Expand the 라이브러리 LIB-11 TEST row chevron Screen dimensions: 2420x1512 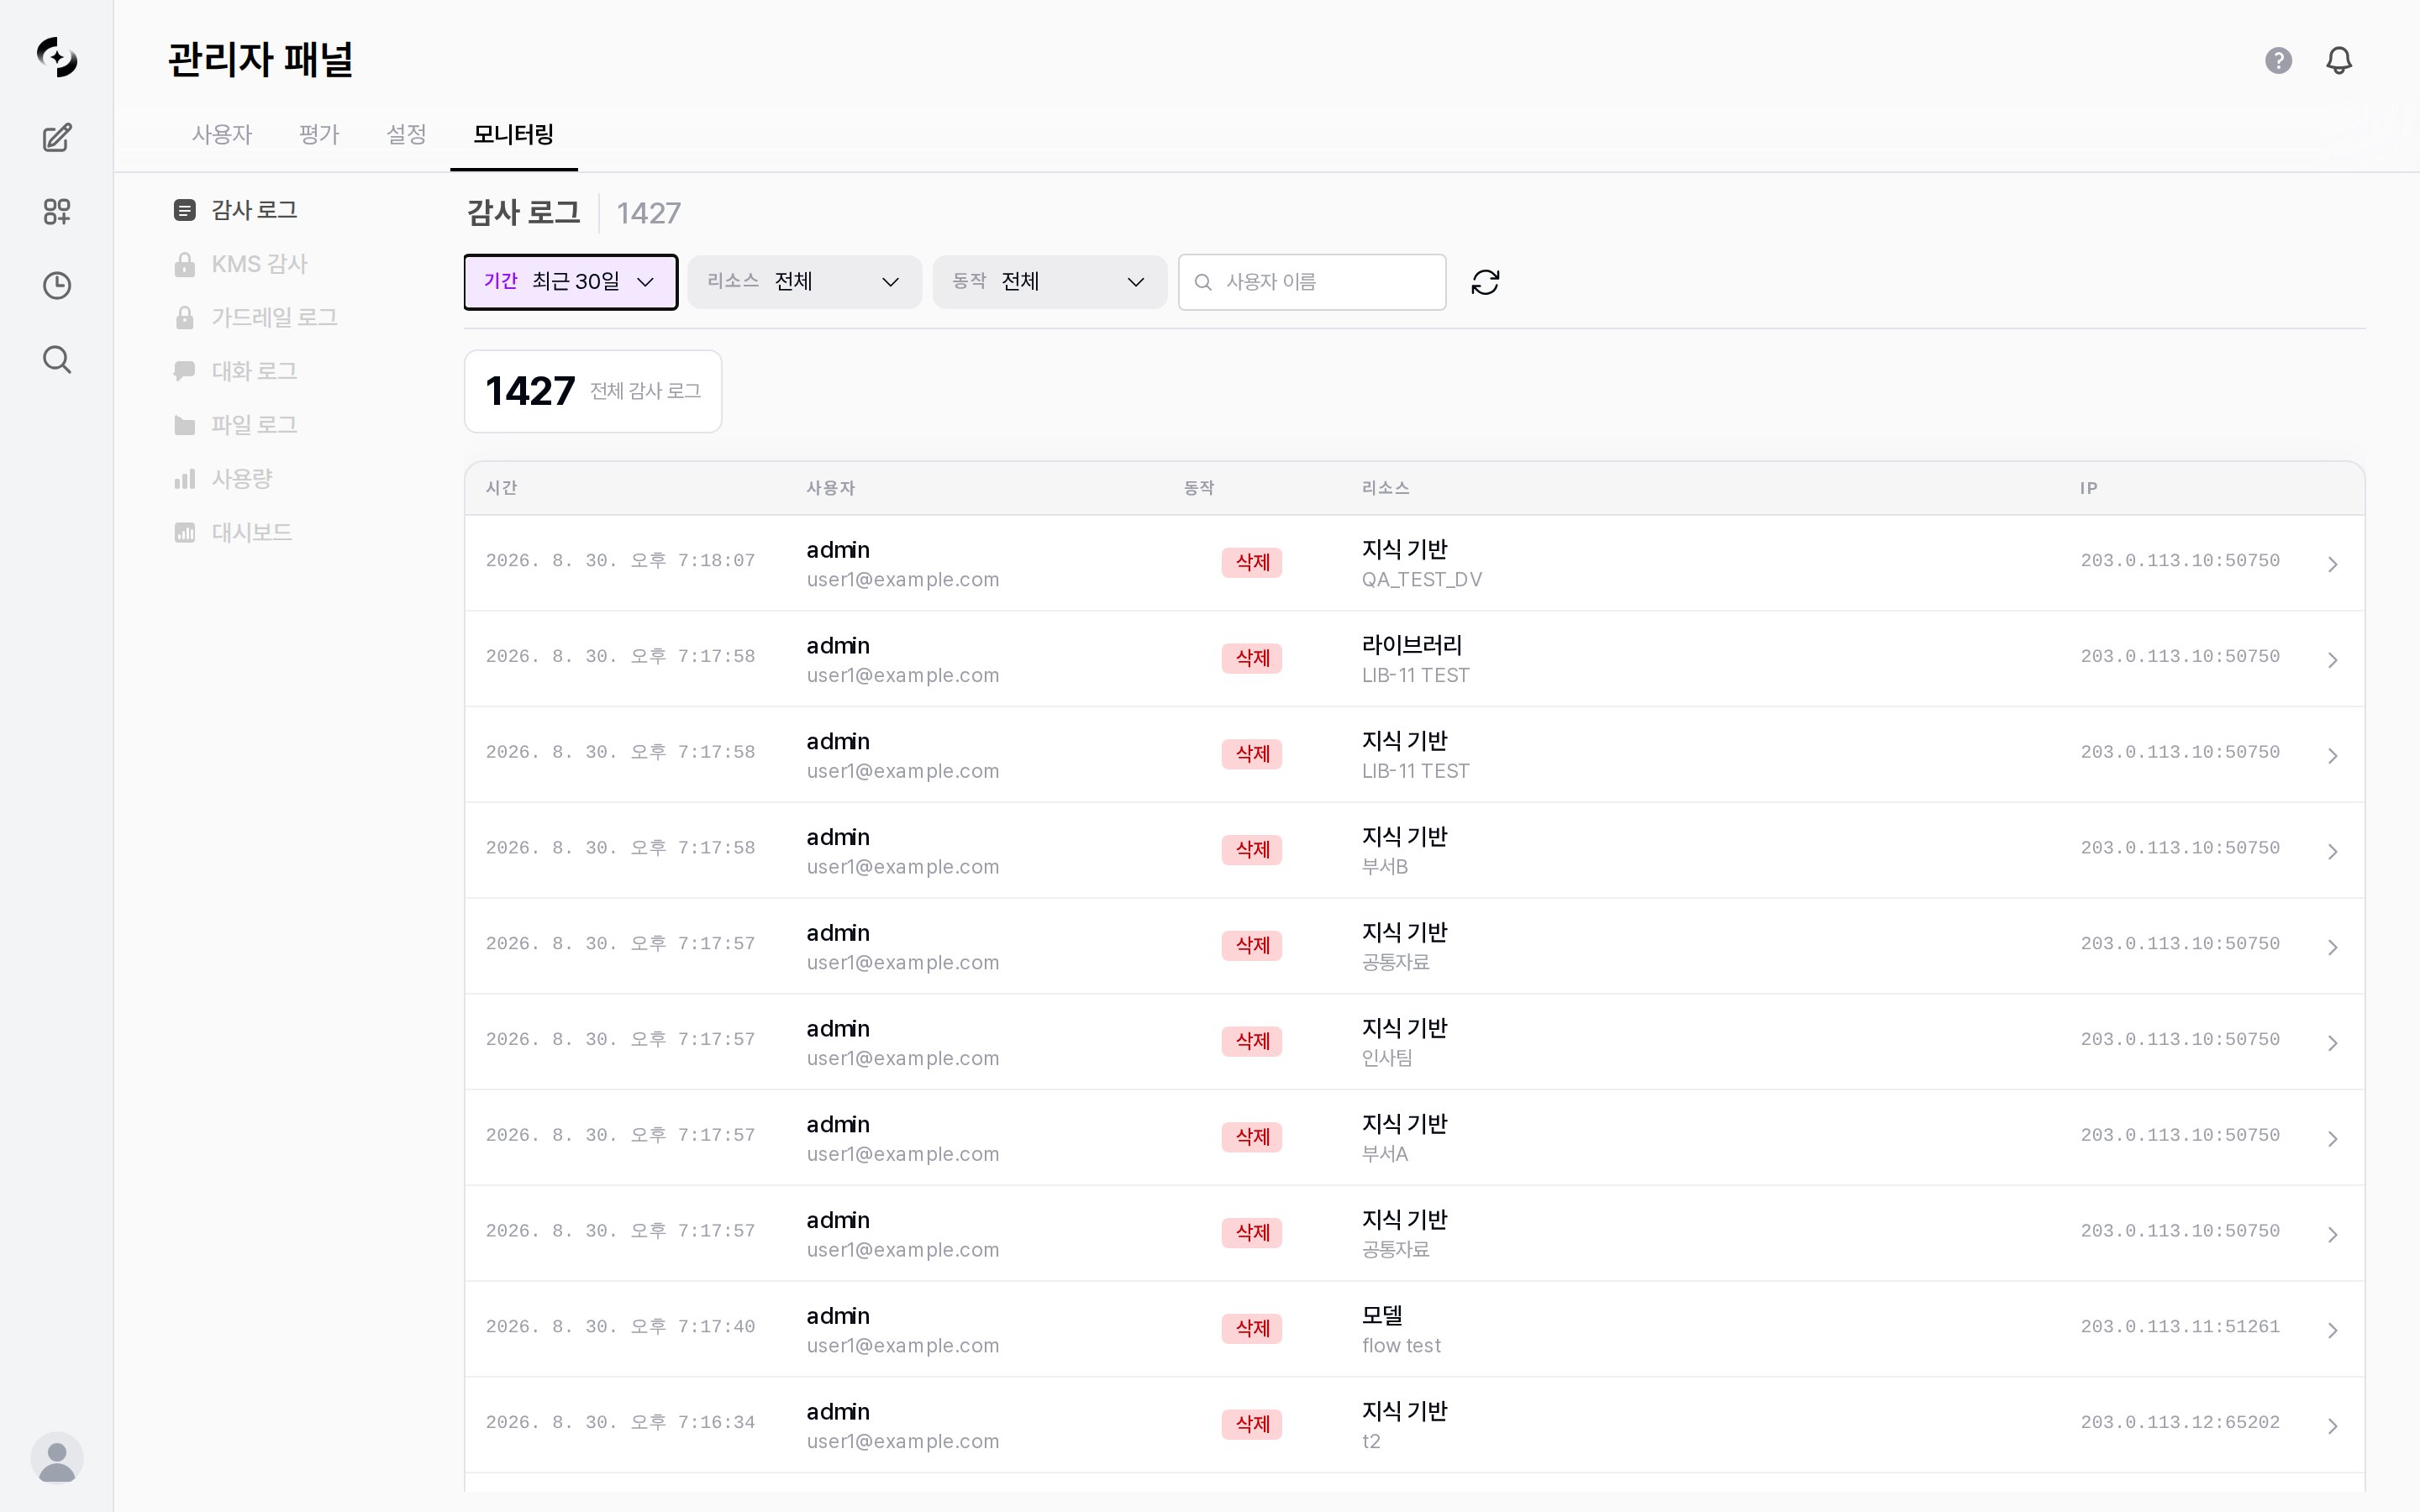point(2332,660)
